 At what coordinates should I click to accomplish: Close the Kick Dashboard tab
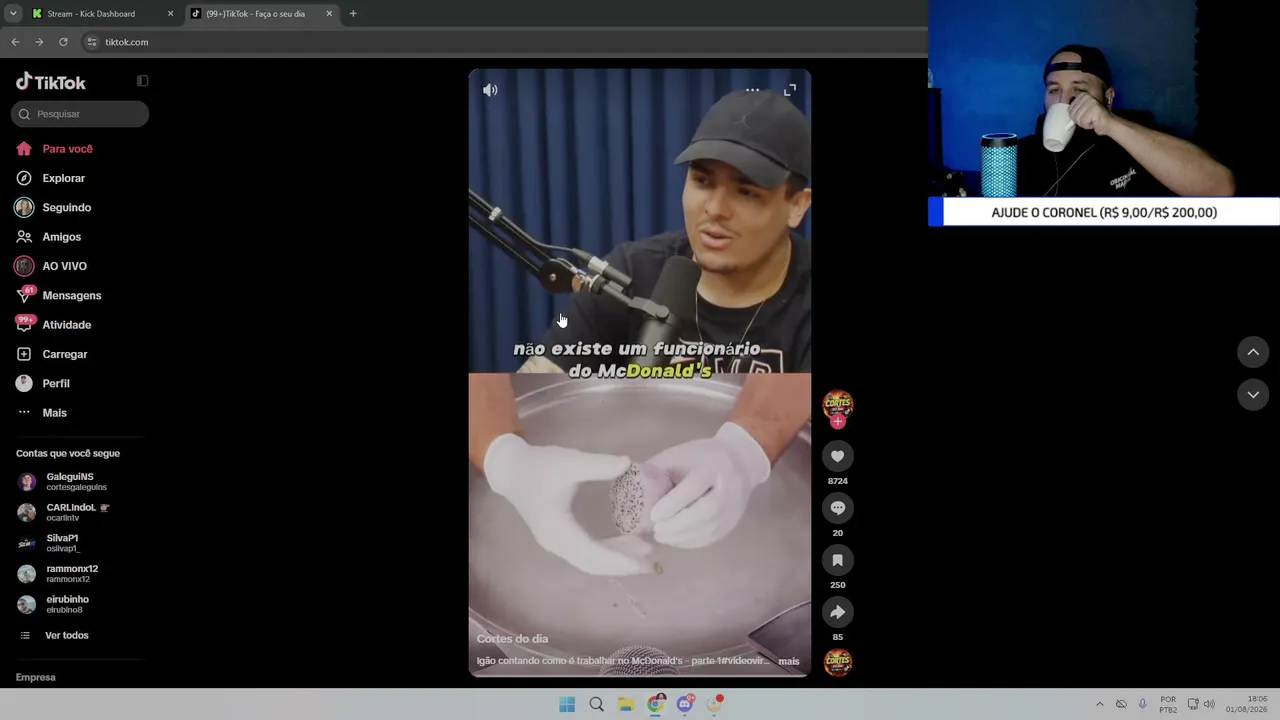click(x=170, y=14)
